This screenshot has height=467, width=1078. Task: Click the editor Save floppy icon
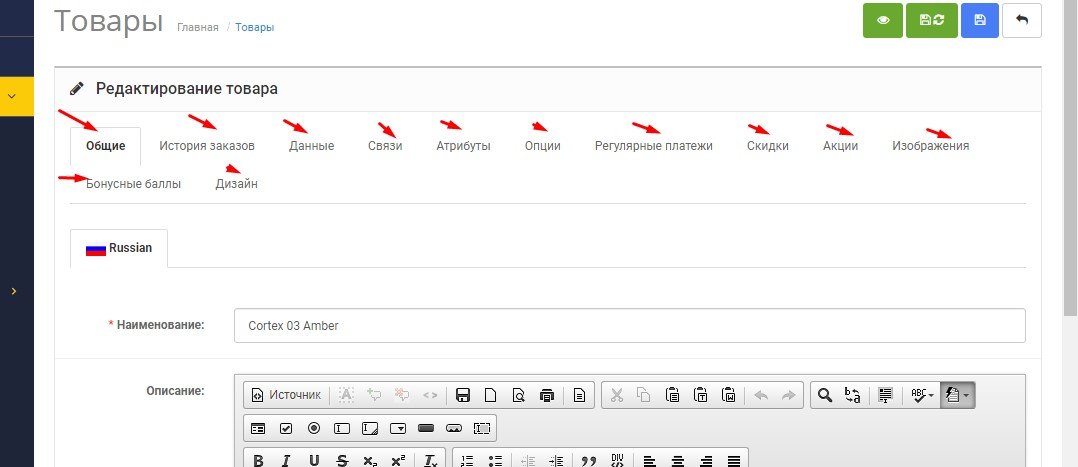tap(463, 395)
